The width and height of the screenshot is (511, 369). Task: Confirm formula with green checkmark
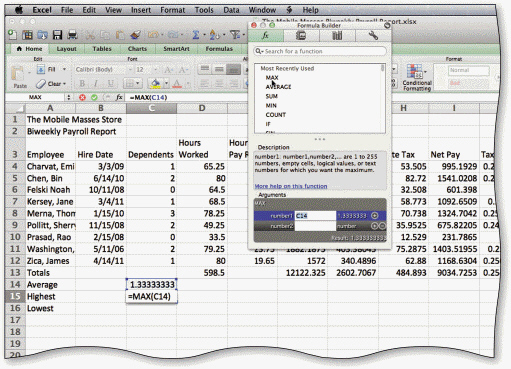pyautogui.click(x=94, y=97)
